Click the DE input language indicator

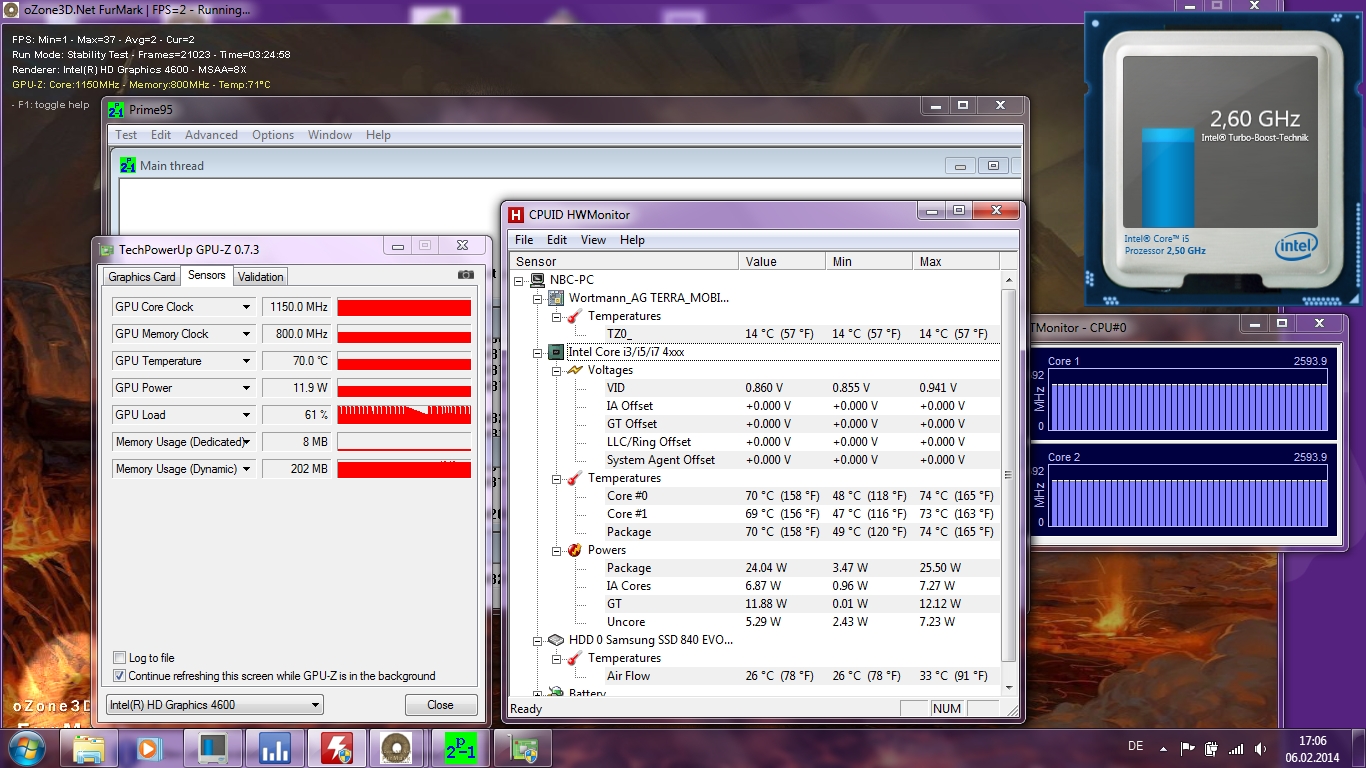click(x=1135, y=747)
